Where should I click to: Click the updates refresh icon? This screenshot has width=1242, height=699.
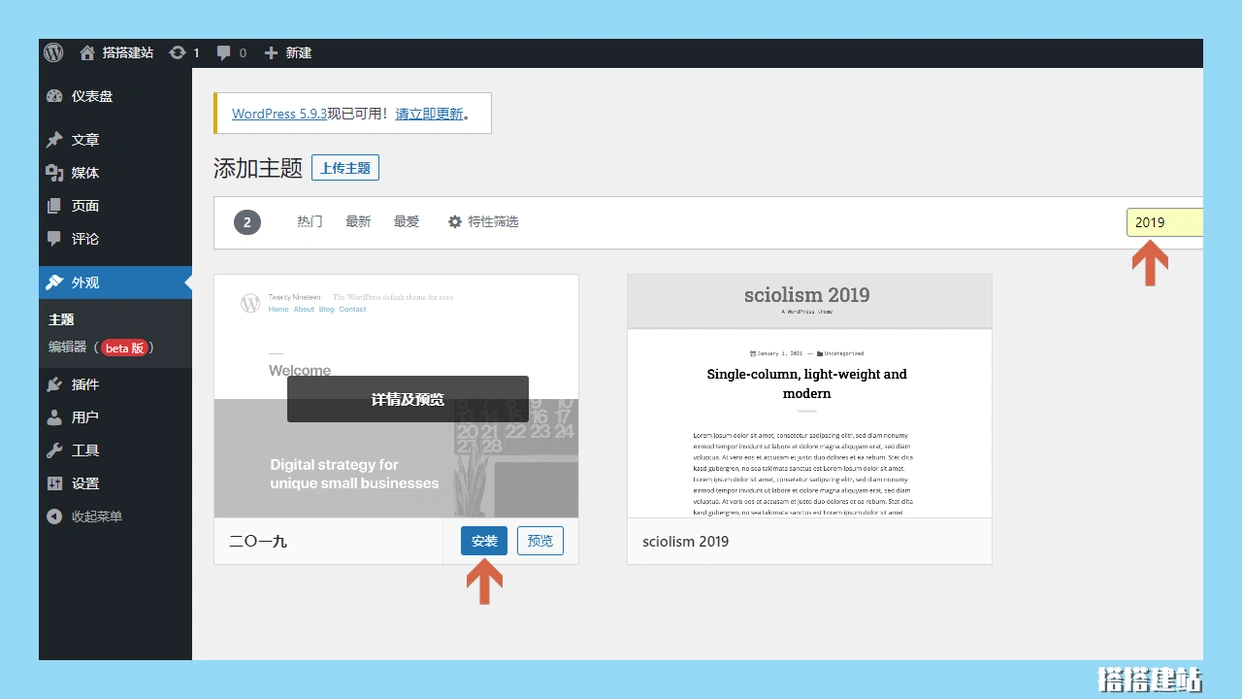click(x=178, y=53)
